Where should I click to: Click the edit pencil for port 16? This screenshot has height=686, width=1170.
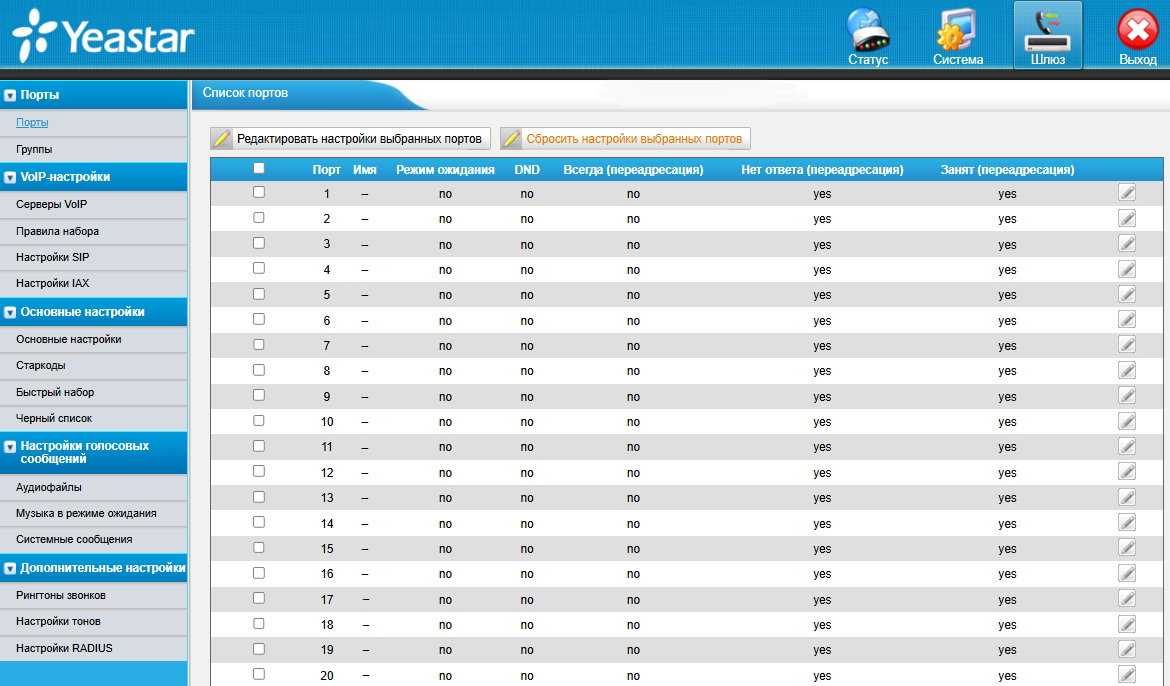tap(1127, 573)
